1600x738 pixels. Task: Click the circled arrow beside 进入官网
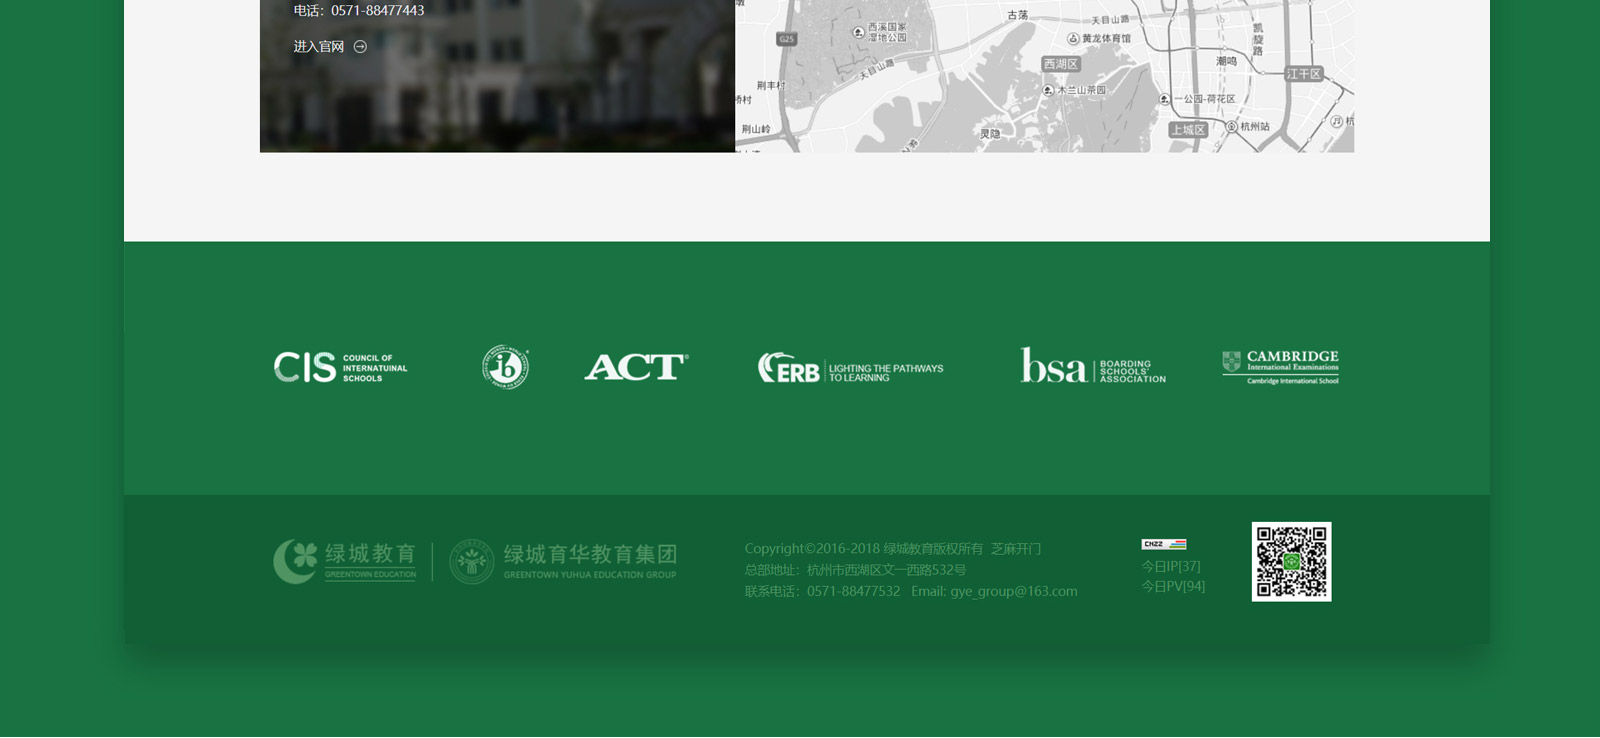tap(360, 47)
